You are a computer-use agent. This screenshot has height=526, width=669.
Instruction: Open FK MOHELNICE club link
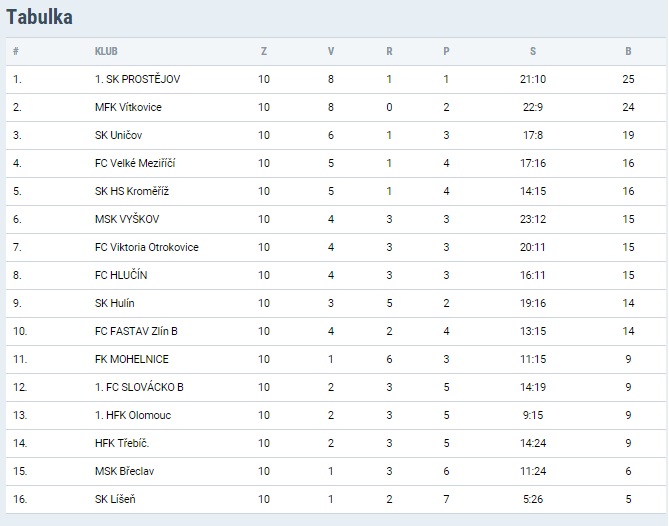pos(129,359)
